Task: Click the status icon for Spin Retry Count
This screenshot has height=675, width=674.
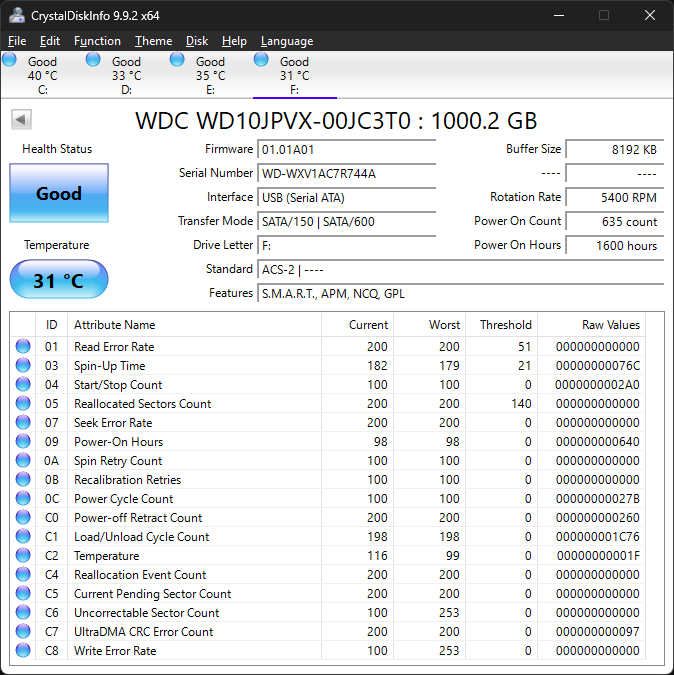Action: (x=23, y=460)
